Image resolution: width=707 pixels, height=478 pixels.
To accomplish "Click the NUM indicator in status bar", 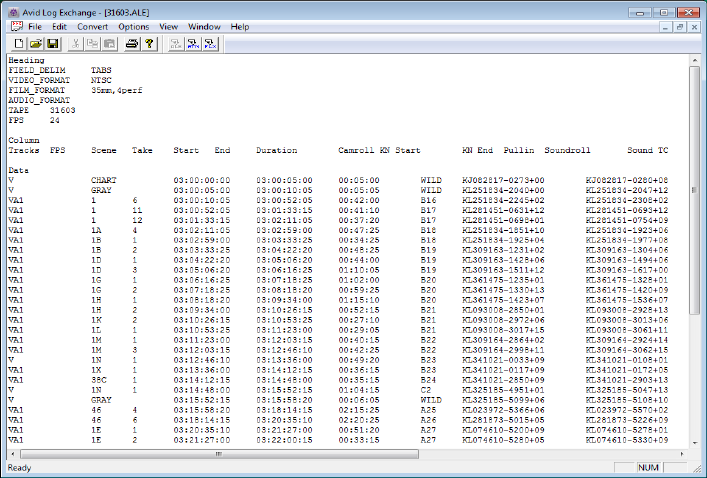I will pyautogui.click(x=648, y=468).
